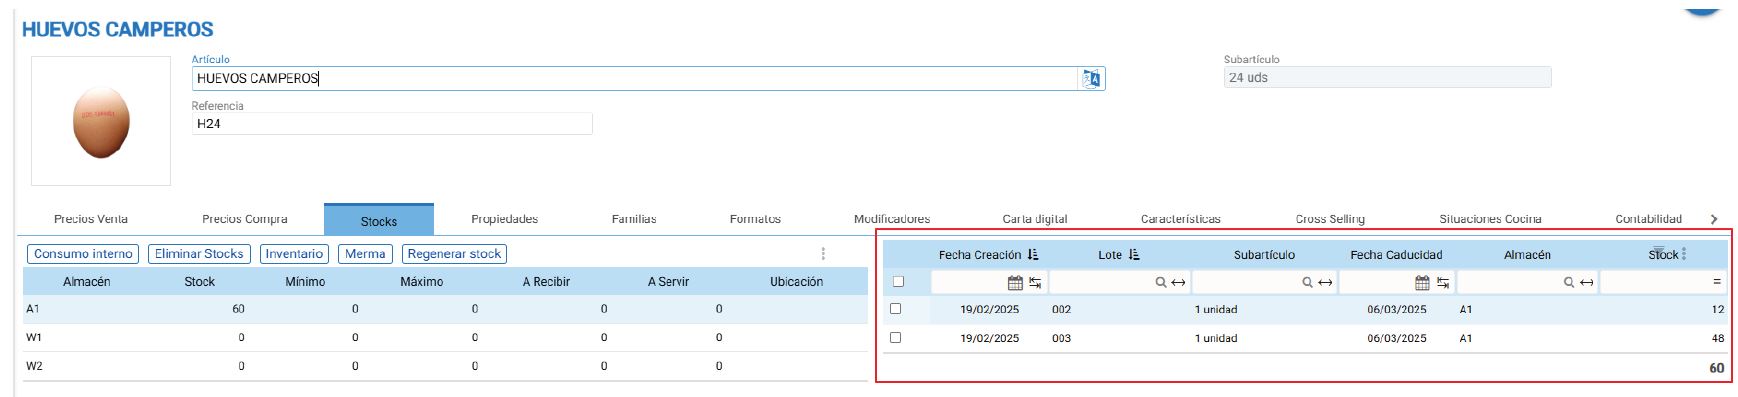Sort by Lote column icon
Viewport: 1738px width, 397px height.
click(x=1134, y=255)
